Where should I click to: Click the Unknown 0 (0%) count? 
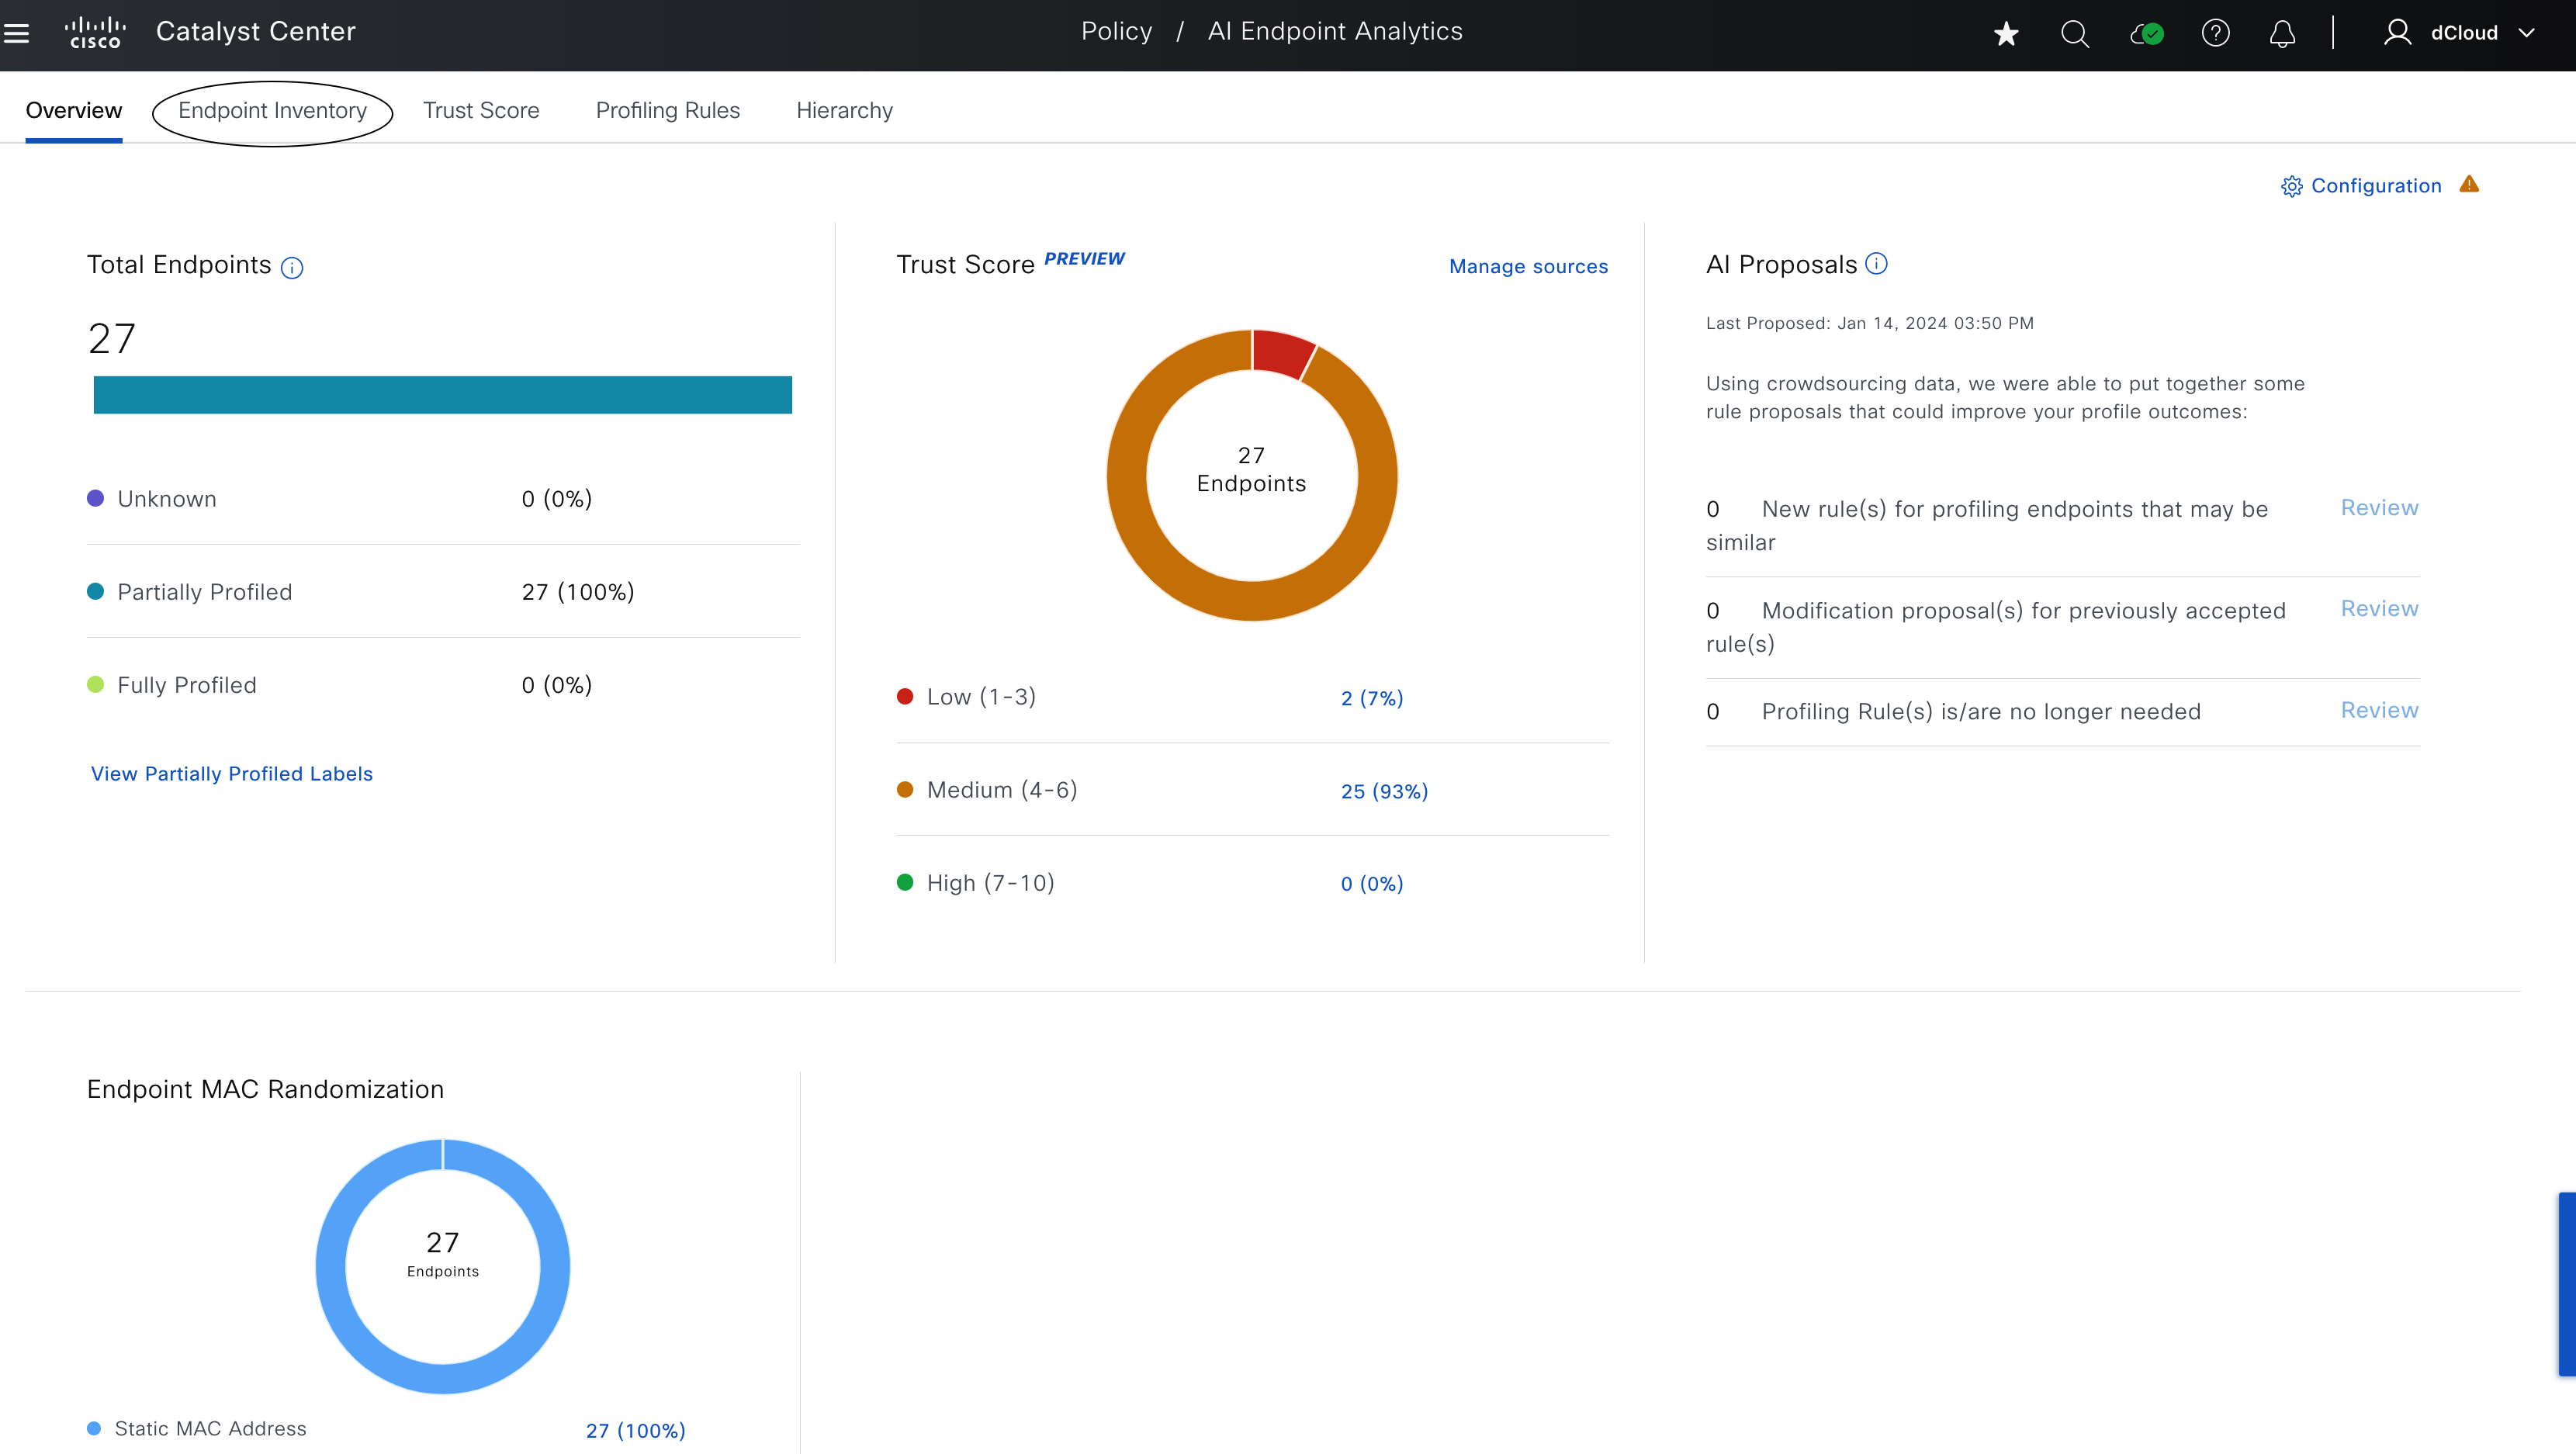(x=557, y=499)
